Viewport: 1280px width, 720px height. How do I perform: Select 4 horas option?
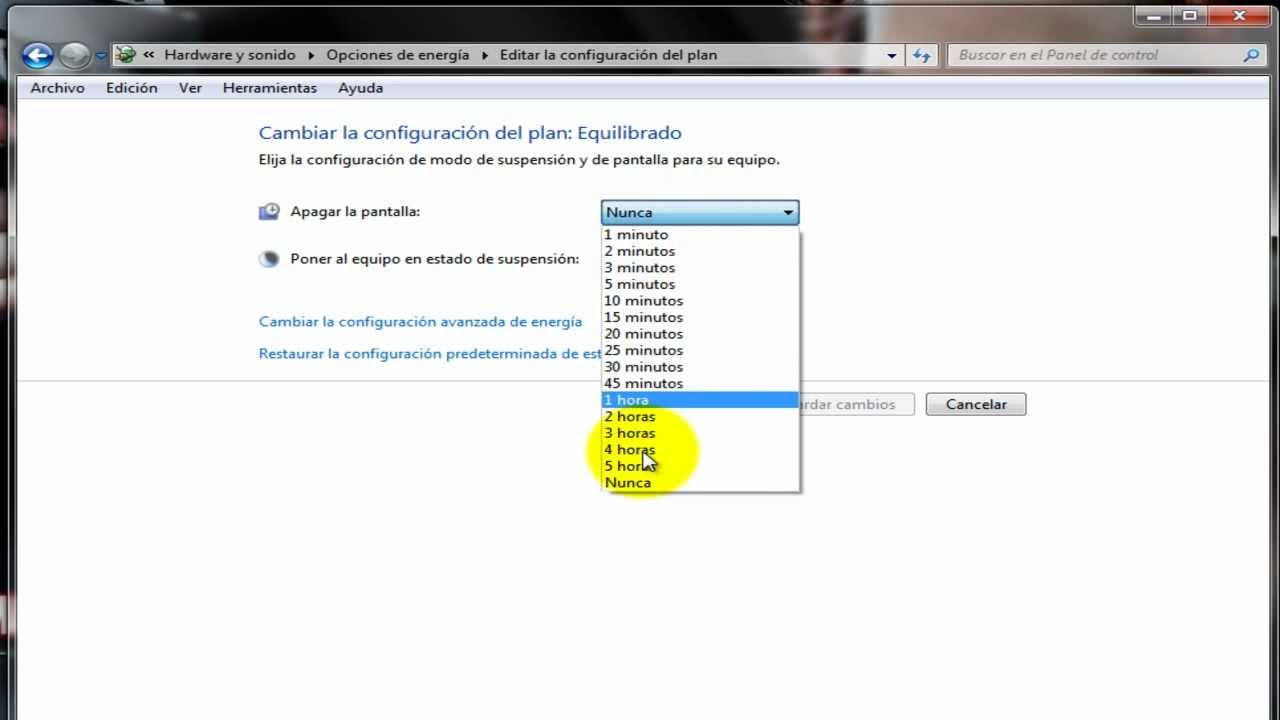700,449
